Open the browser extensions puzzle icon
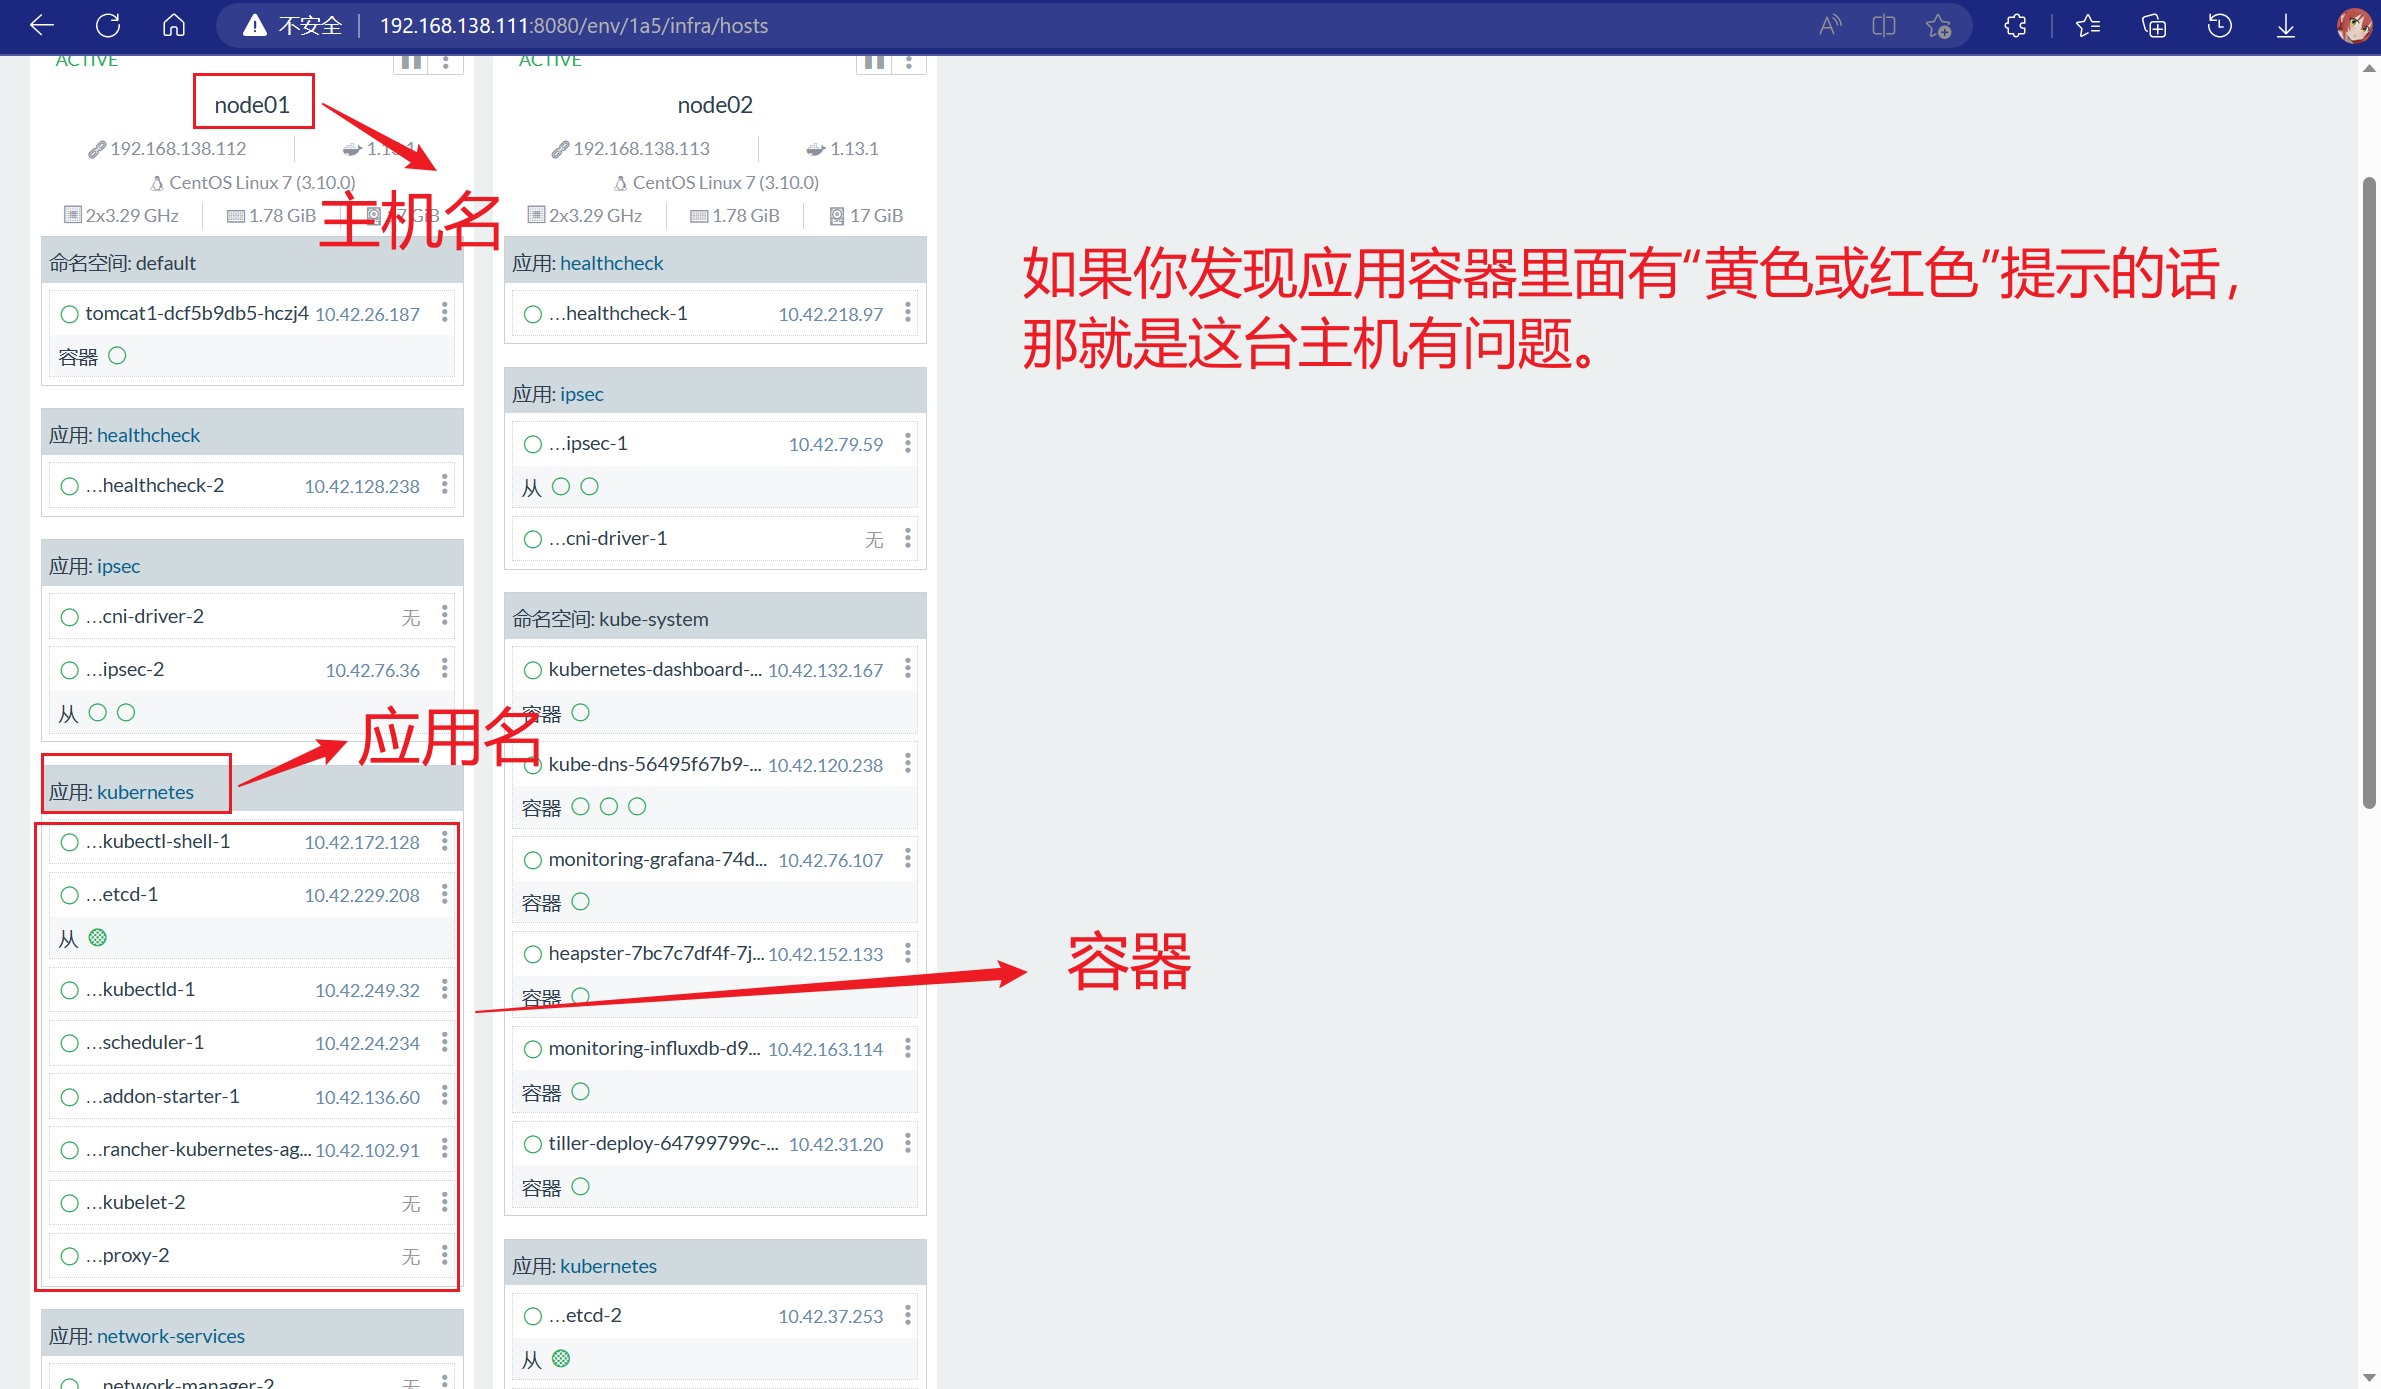 2015,25
